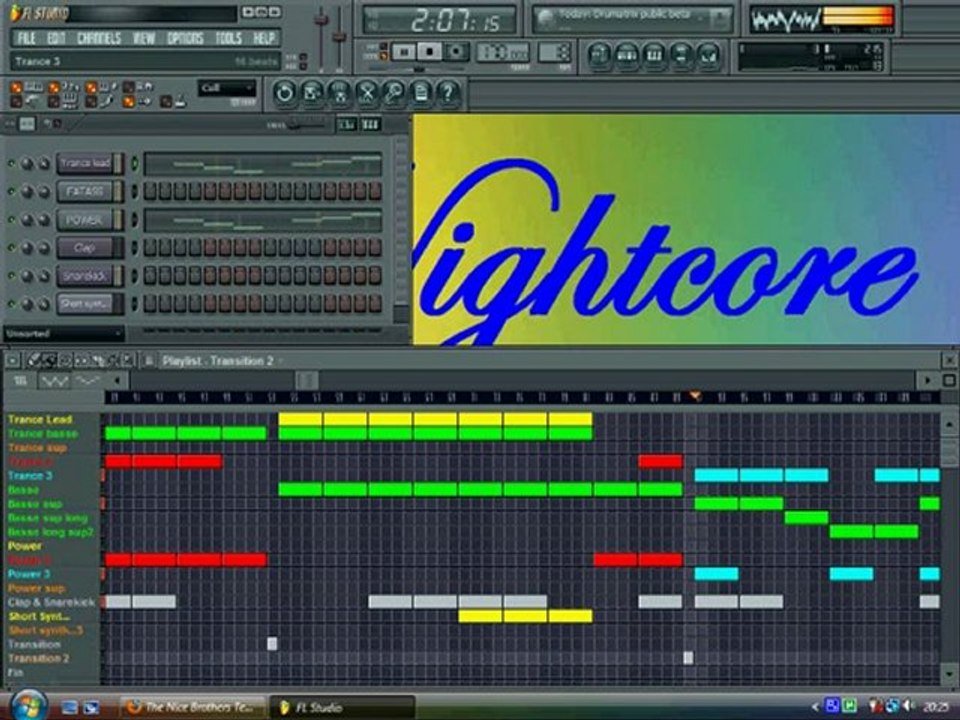960x720 pixels.
Task: Open the OPTIONS menu
Action: point(185,39)
